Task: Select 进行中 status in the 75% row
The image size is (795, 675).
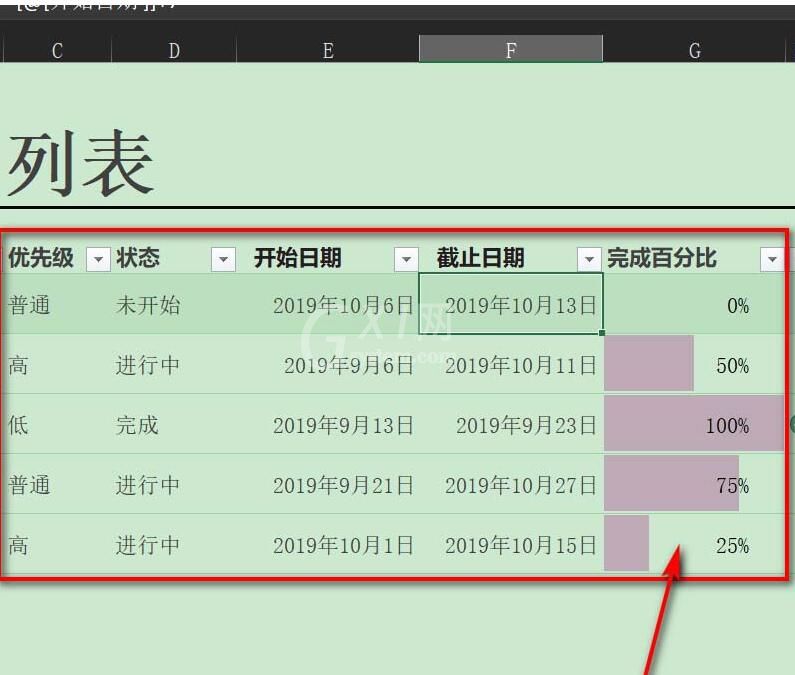Action: click(174, 484)
